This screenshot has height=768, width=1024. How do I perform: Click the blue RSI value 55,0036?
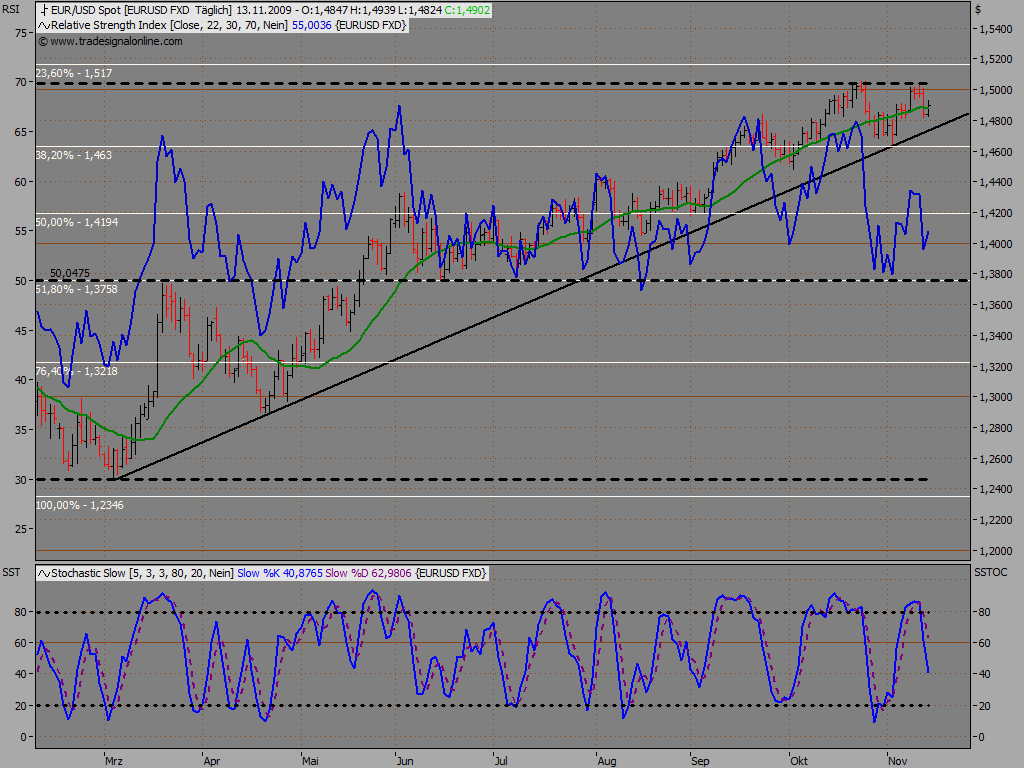312,25
